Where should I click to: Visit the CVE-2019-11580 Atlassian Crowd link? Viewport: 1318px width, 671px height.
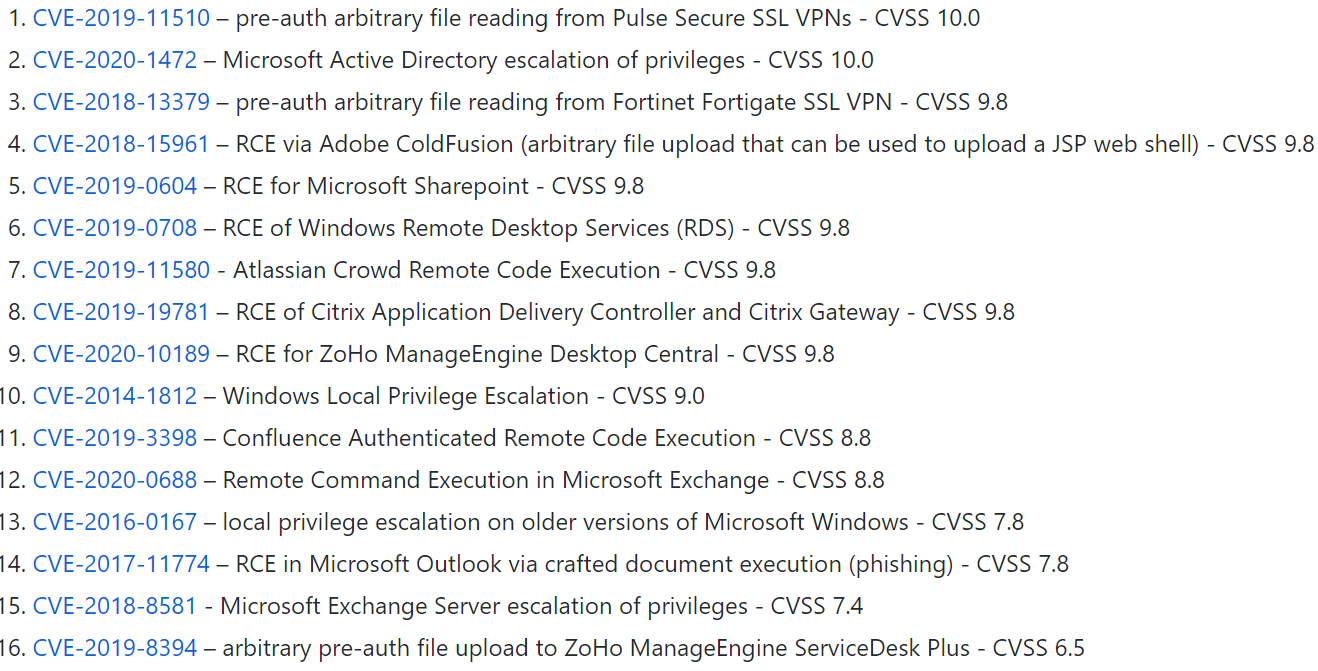(x=121, y=270)
